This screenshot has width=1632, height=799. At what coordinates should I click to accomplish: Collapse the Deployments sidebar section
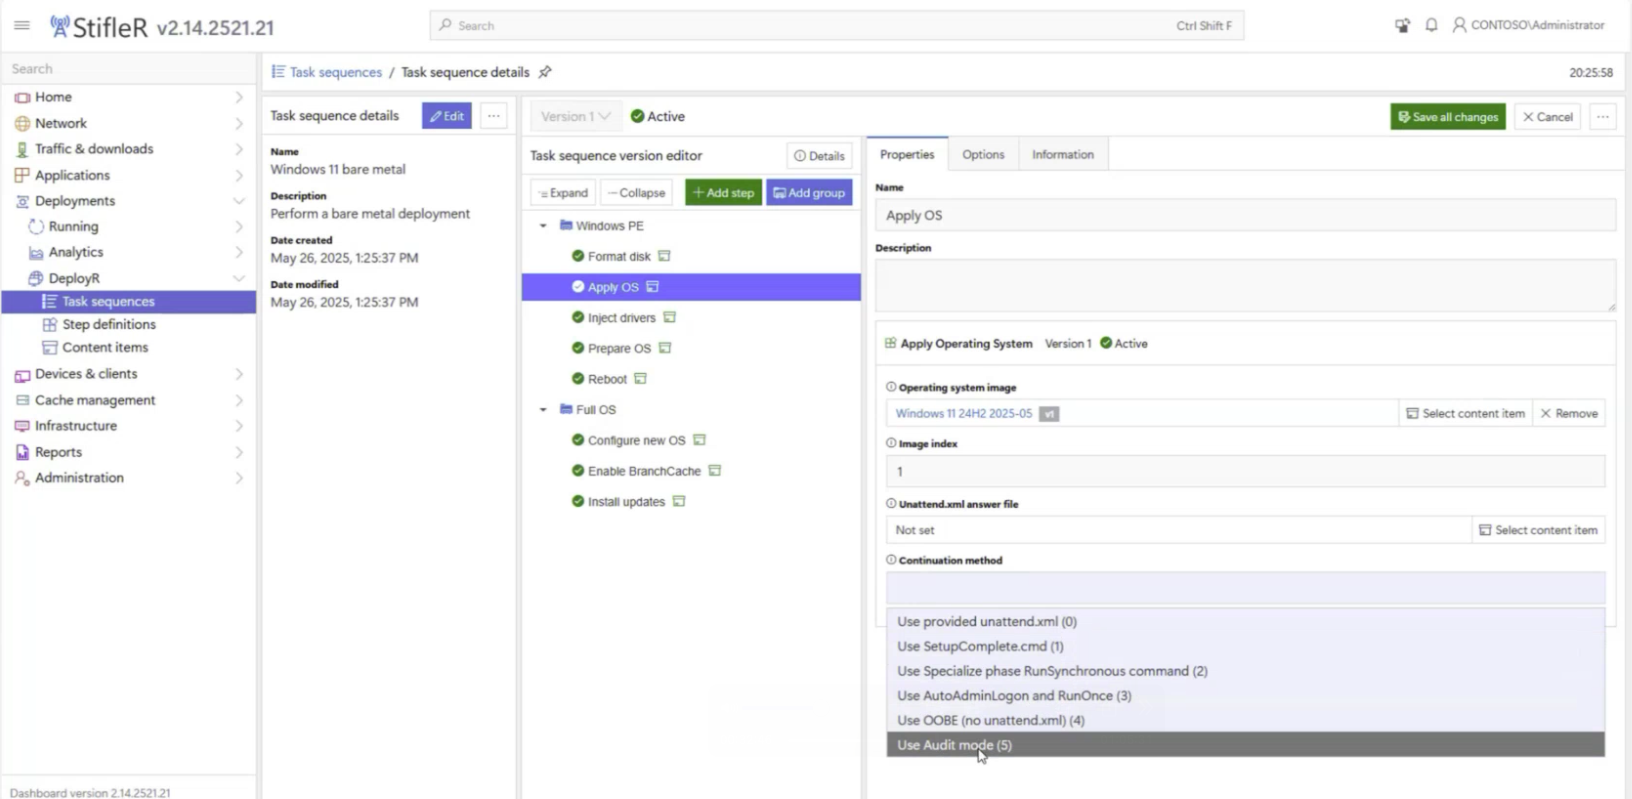pyautogui.click(x=239, y=201)
